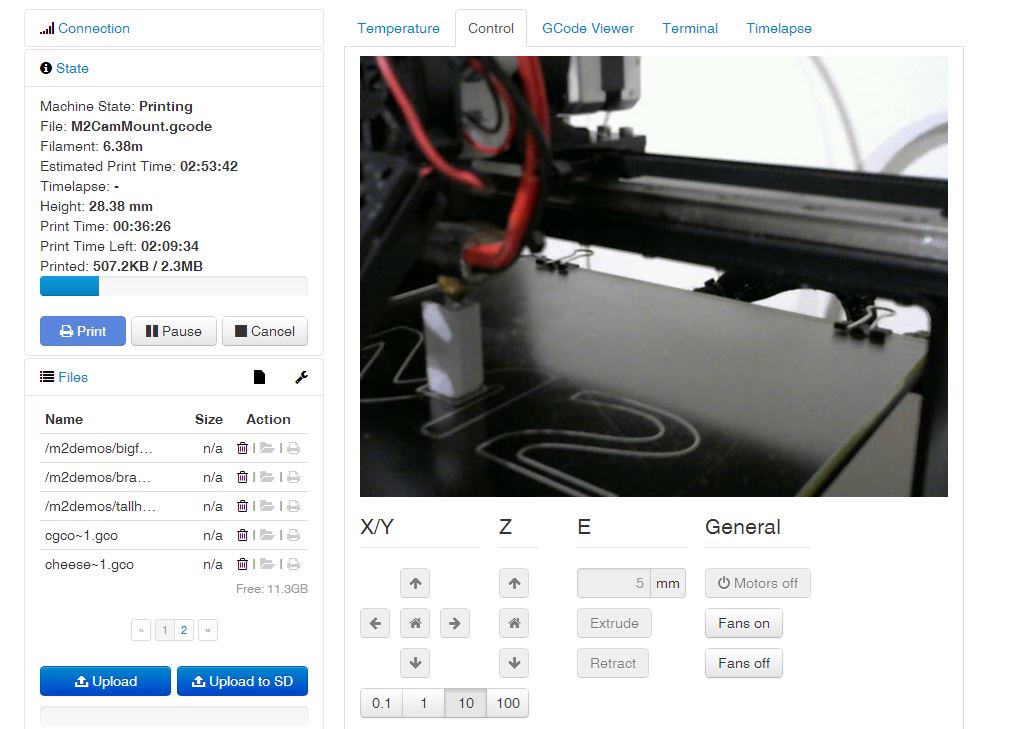Screen dimensions: 1016x729
Task: Switch to the GCode Viewer tab
Action: click(588, 28)
